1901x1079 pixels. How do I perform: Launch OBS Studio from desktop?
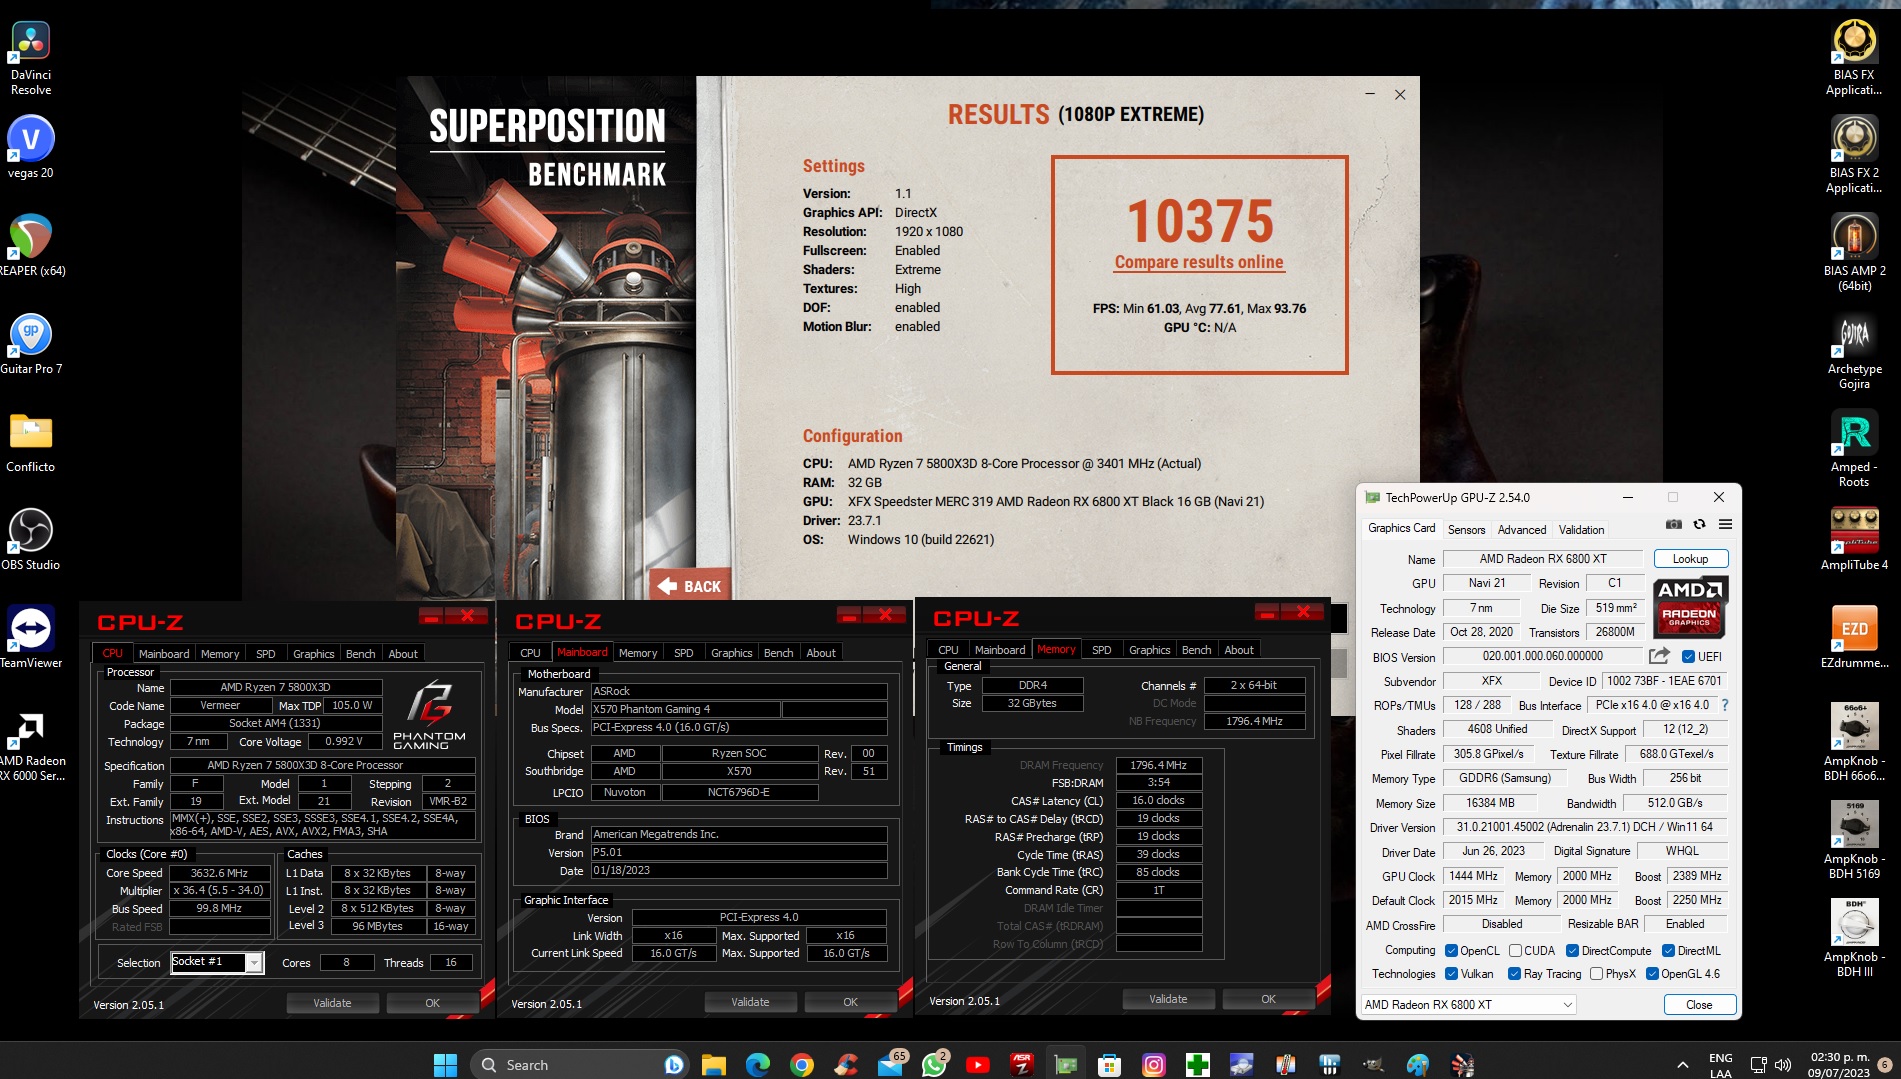pyautogui.click(x=31, y=540)
